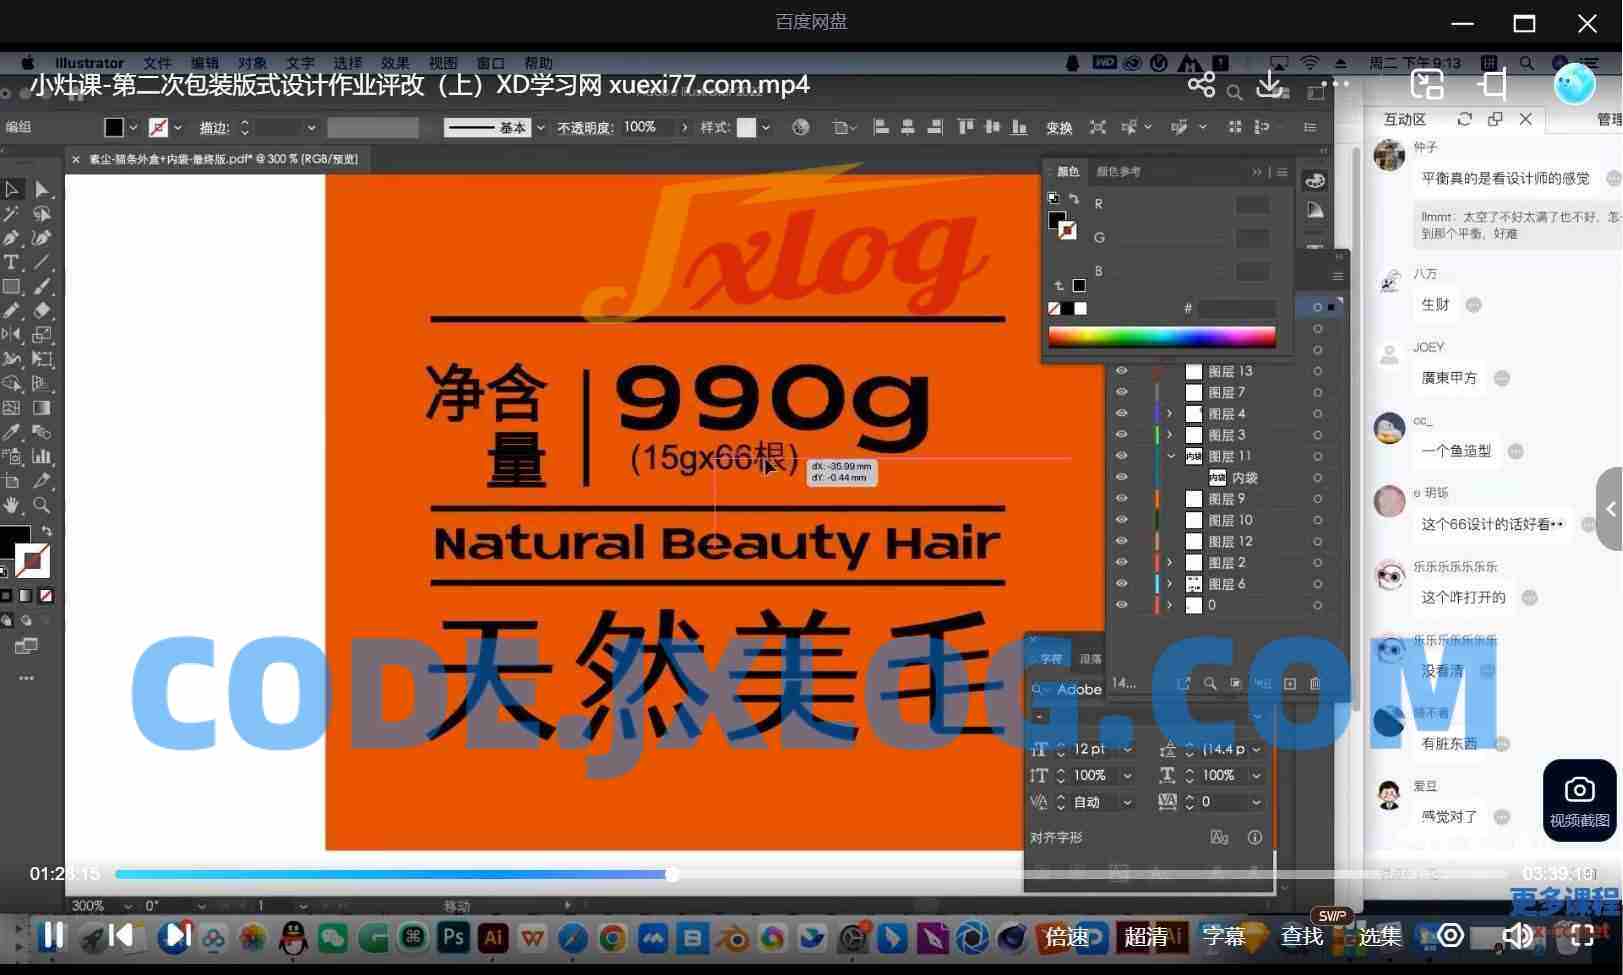This screenshot has width=1623, height=975.
Task: Pause the video playback
Action: click(x=52, y=936)
